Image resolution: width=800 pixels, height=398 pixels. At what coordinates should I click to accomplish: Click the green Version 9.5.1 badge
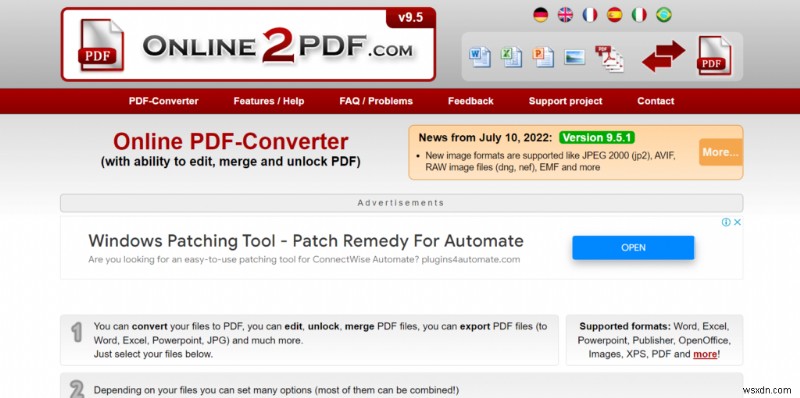click(596, 138)
